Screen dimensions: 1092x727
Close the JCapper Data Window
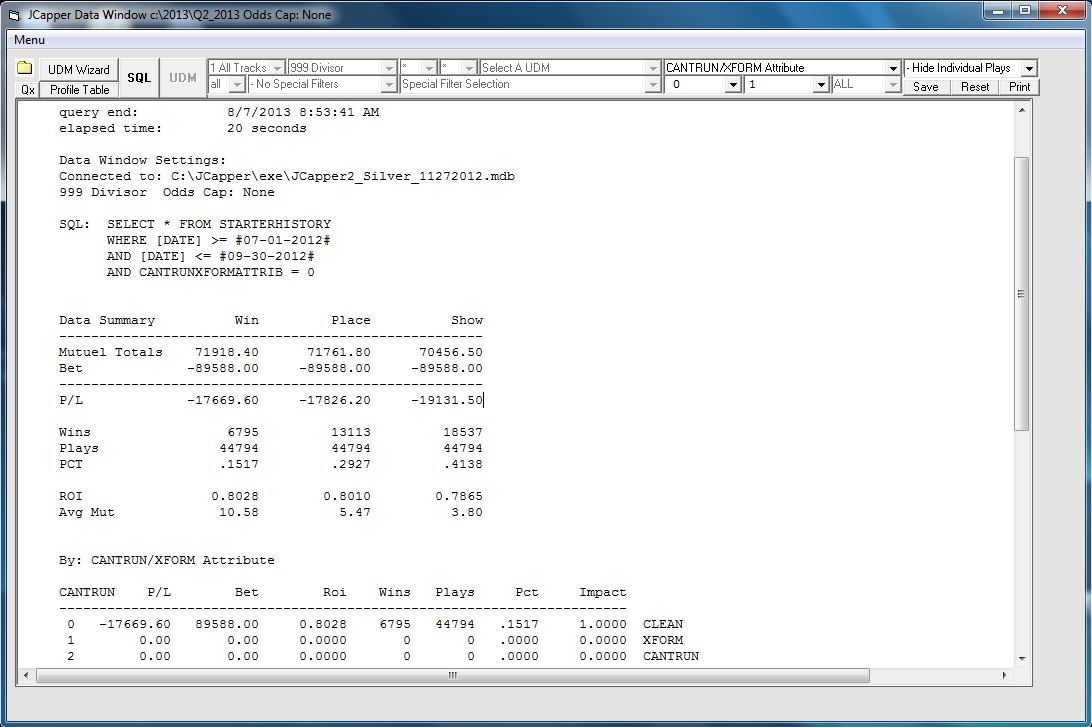click(x=1063, y=10)
